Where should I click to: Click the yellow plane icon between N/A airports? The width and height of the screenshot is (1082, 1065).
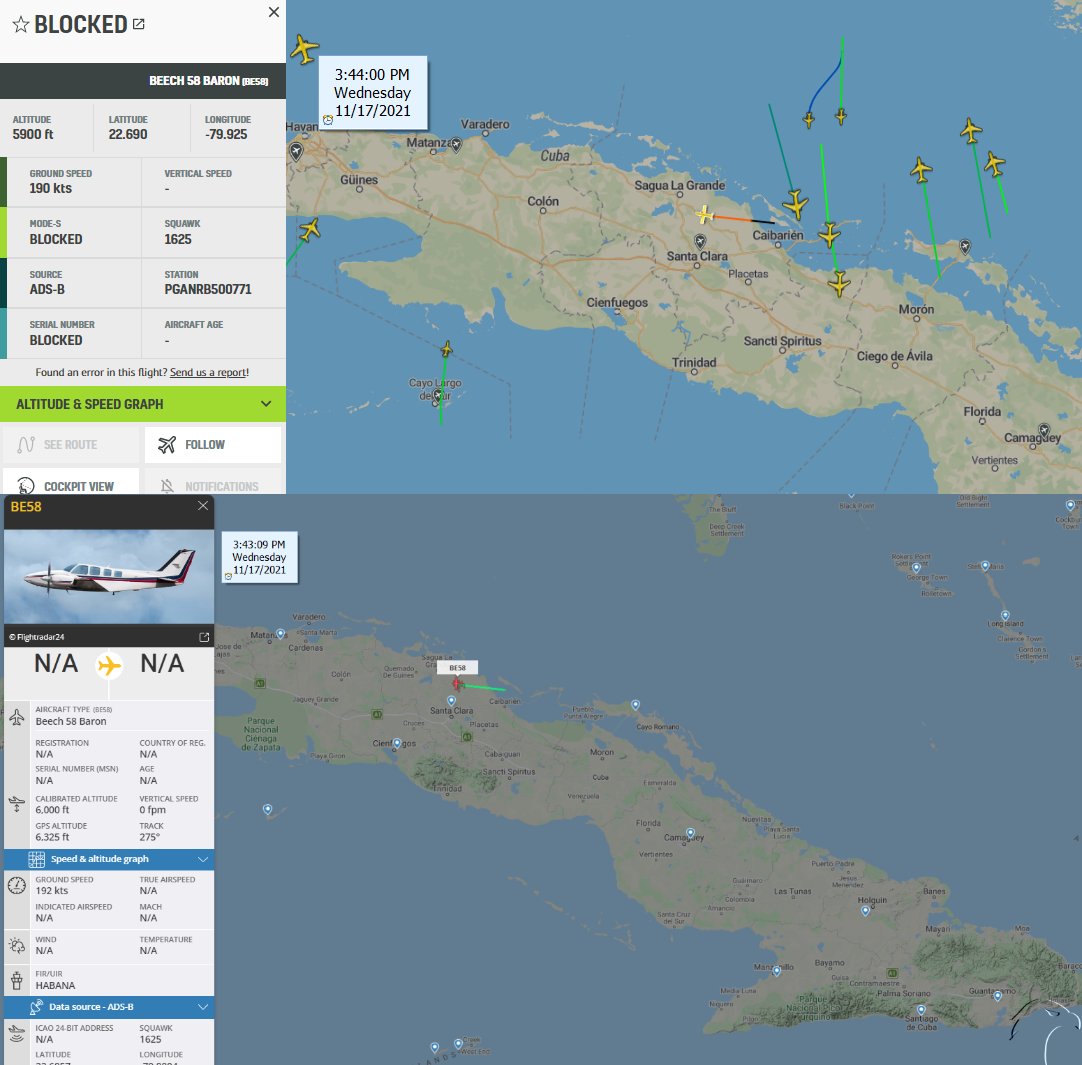(109, 665)
